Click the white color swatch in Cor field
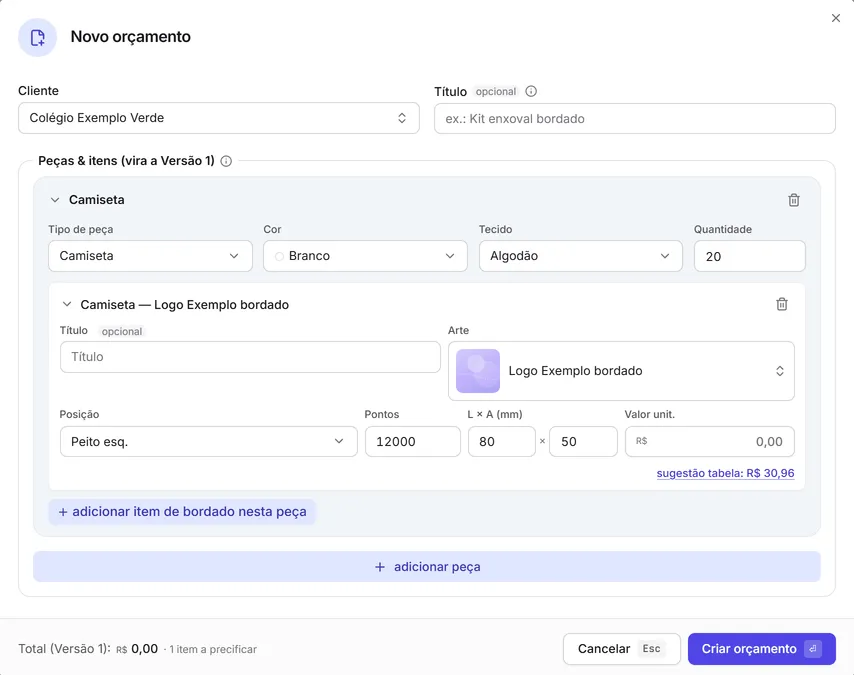Screen dimensions: 854x675 (279, 257)
